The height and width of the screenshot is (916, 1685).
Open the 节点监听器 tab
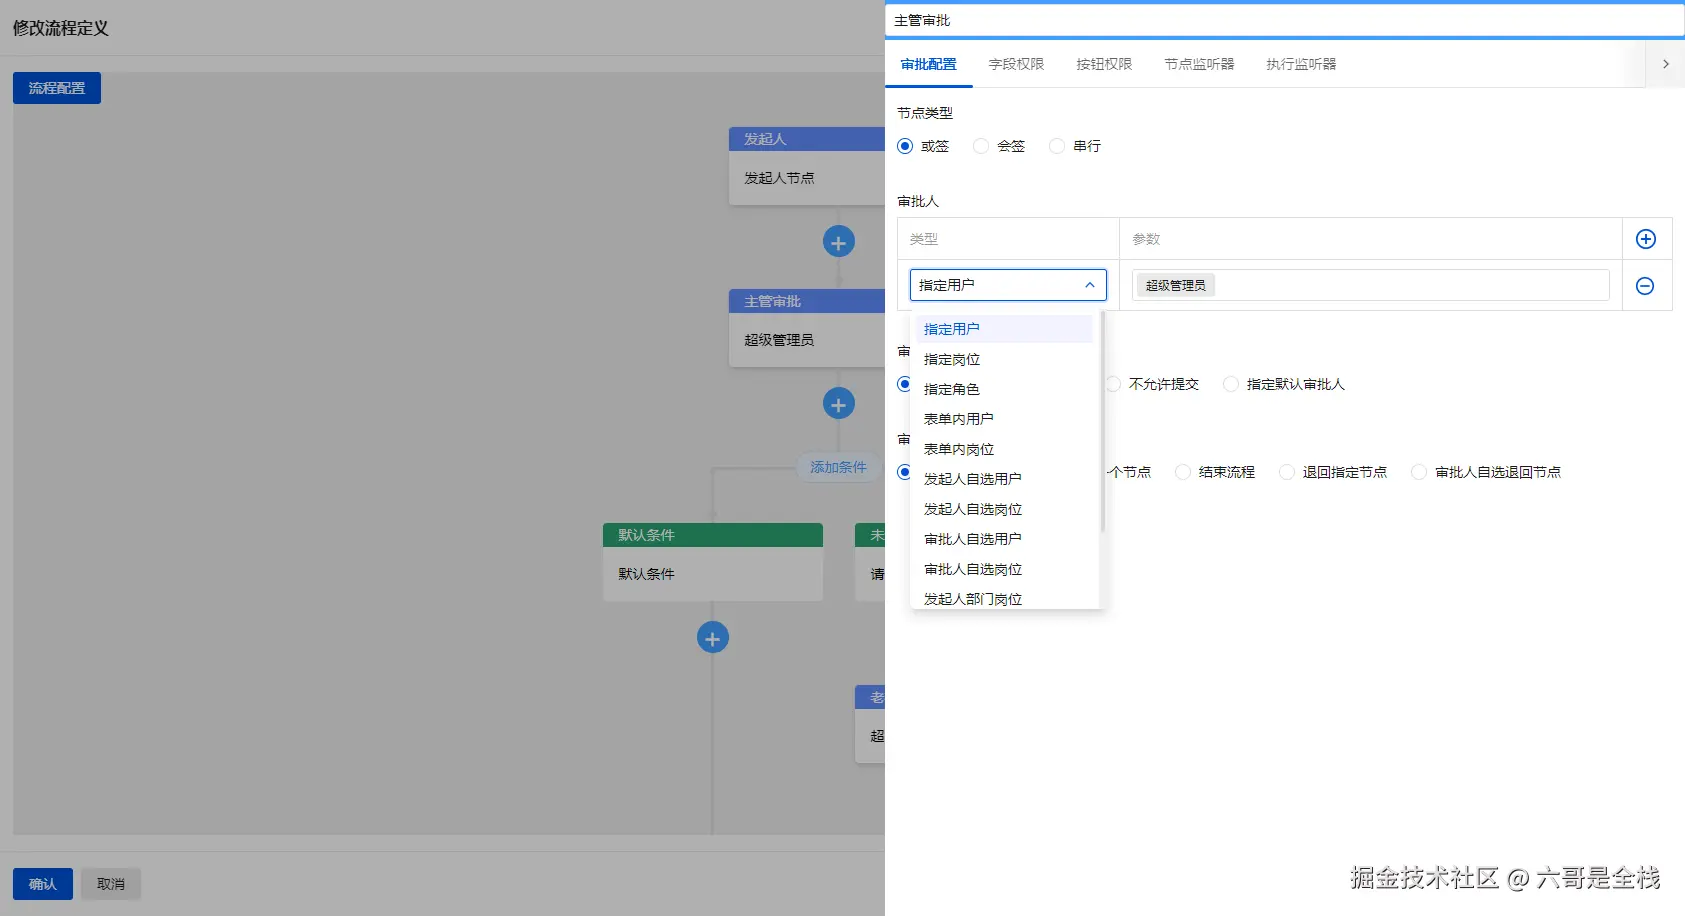click(x=1198, y=63)
